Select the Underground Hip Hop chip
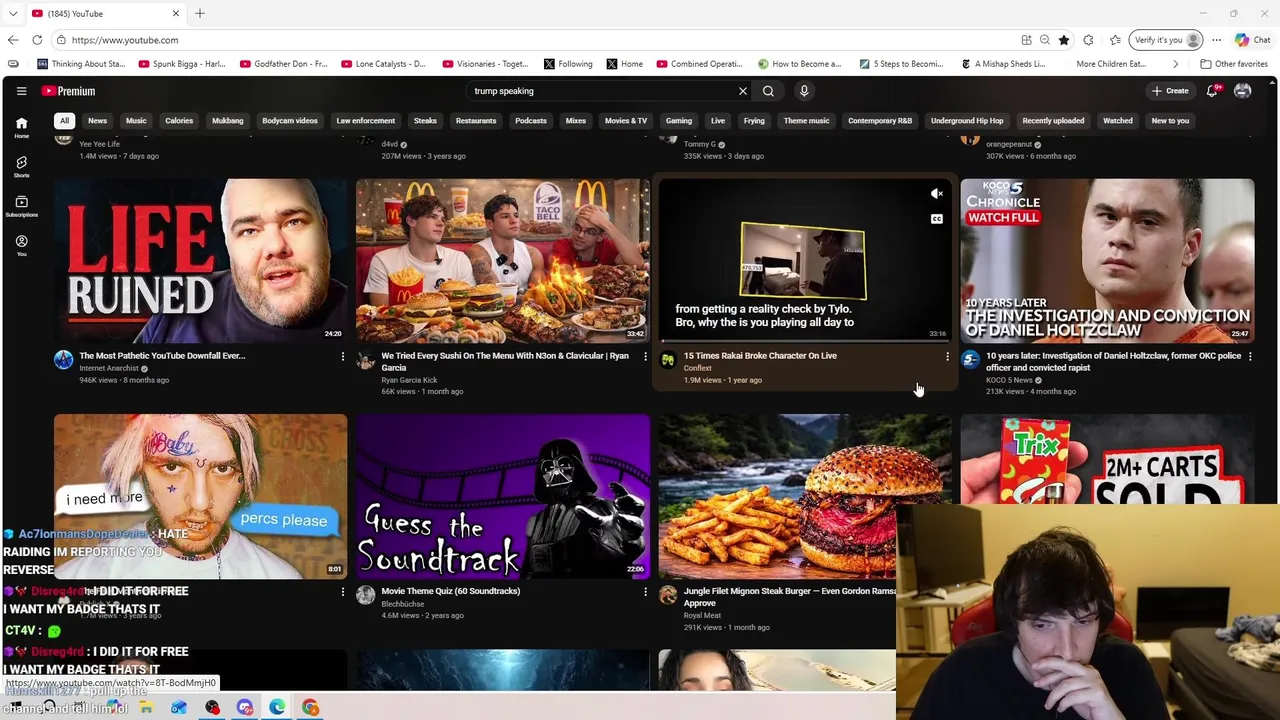The width and height of the screenshot is (1280, 720). click(x=967, y=121)
